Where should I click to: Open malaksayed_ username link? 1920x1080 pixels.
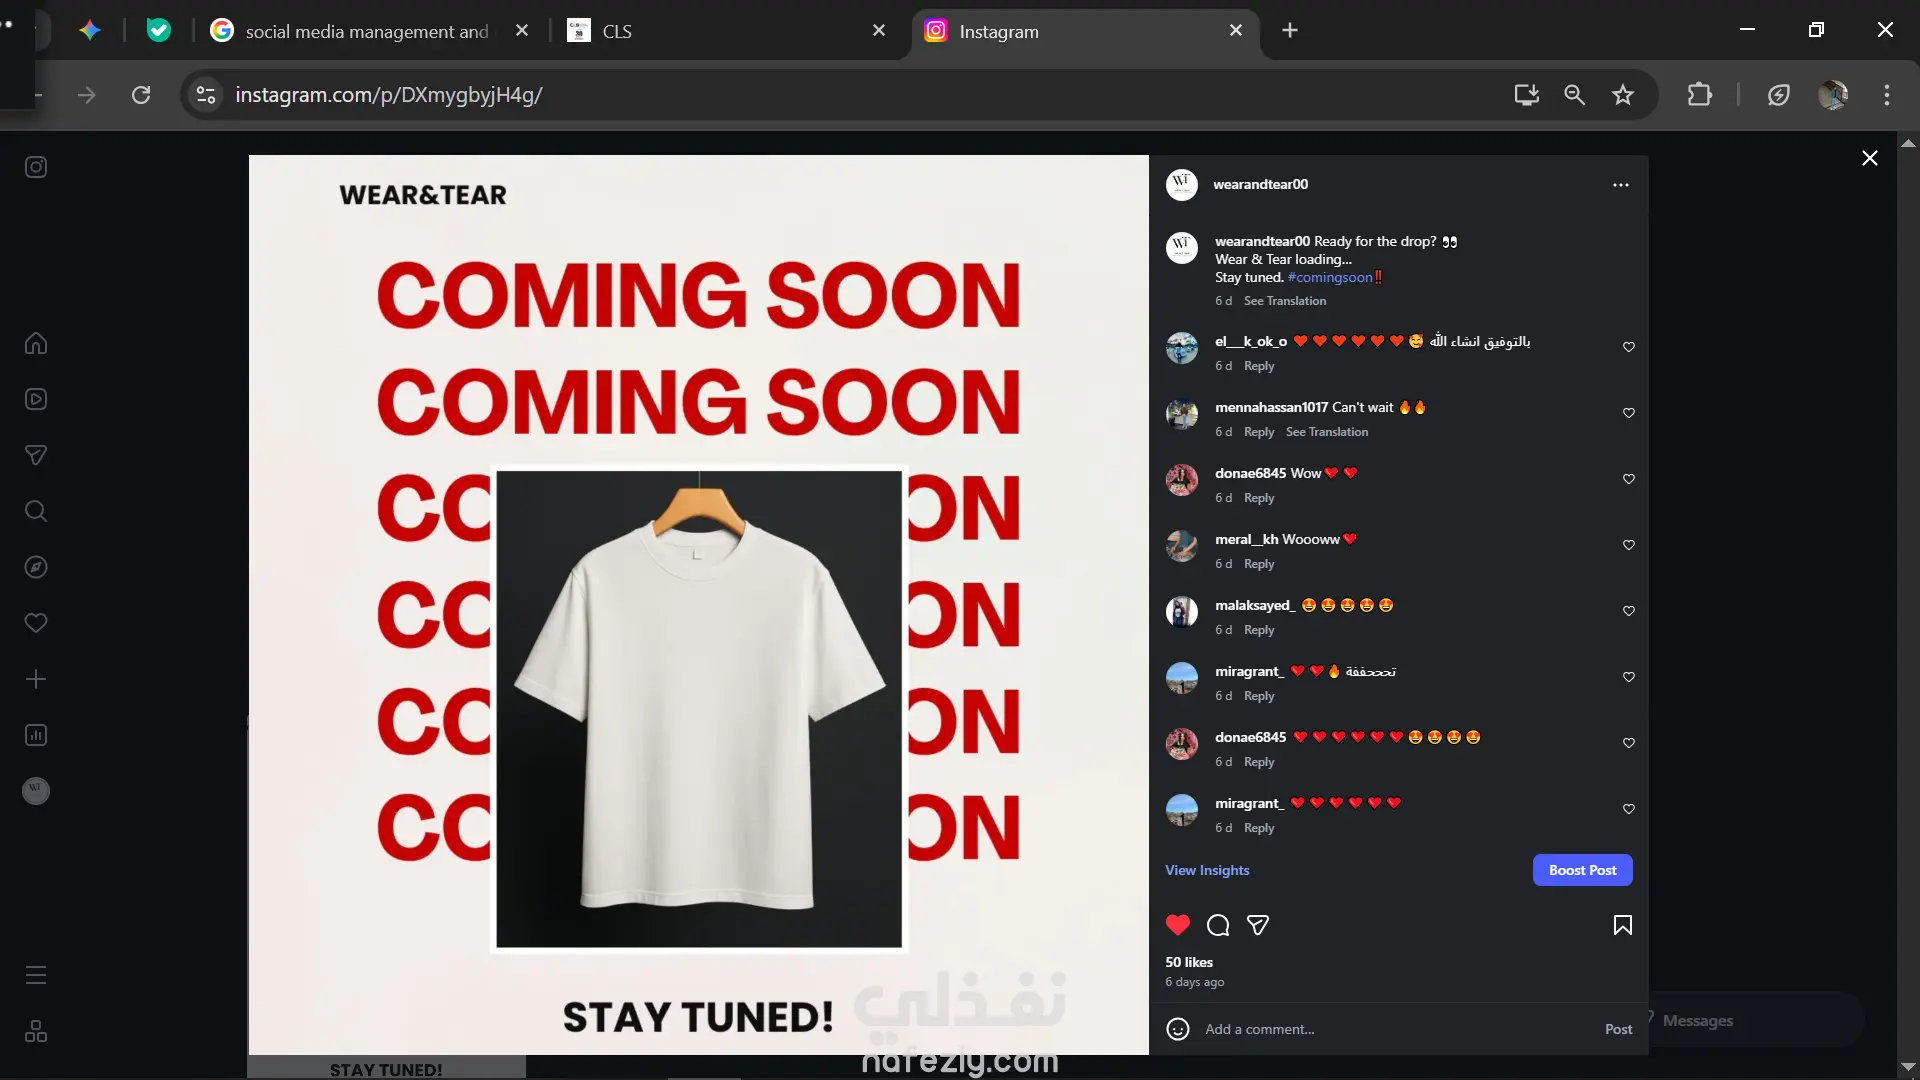click(1255, 605)
